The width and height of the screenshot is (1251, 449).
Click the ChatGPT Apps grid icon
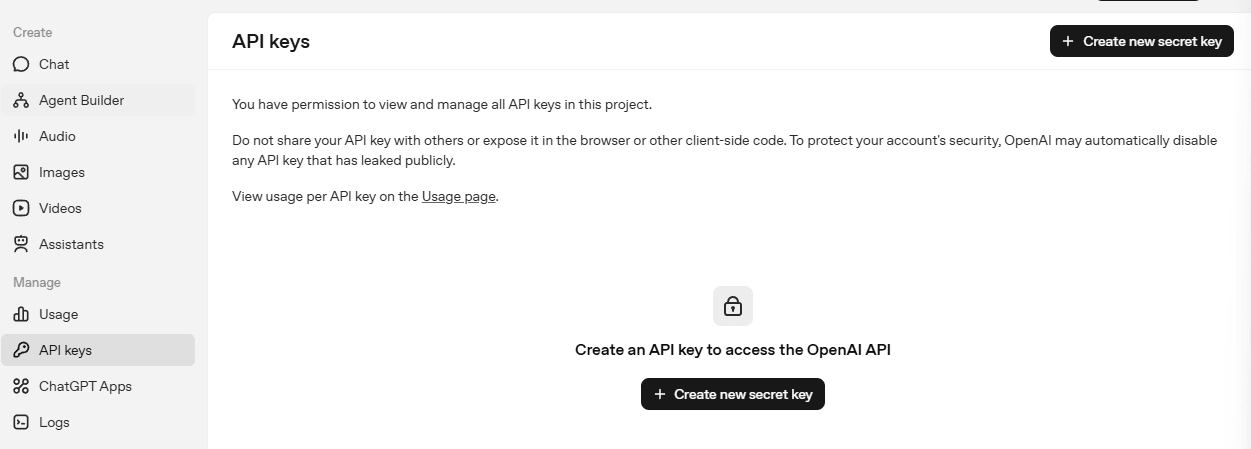pos(21,386)
